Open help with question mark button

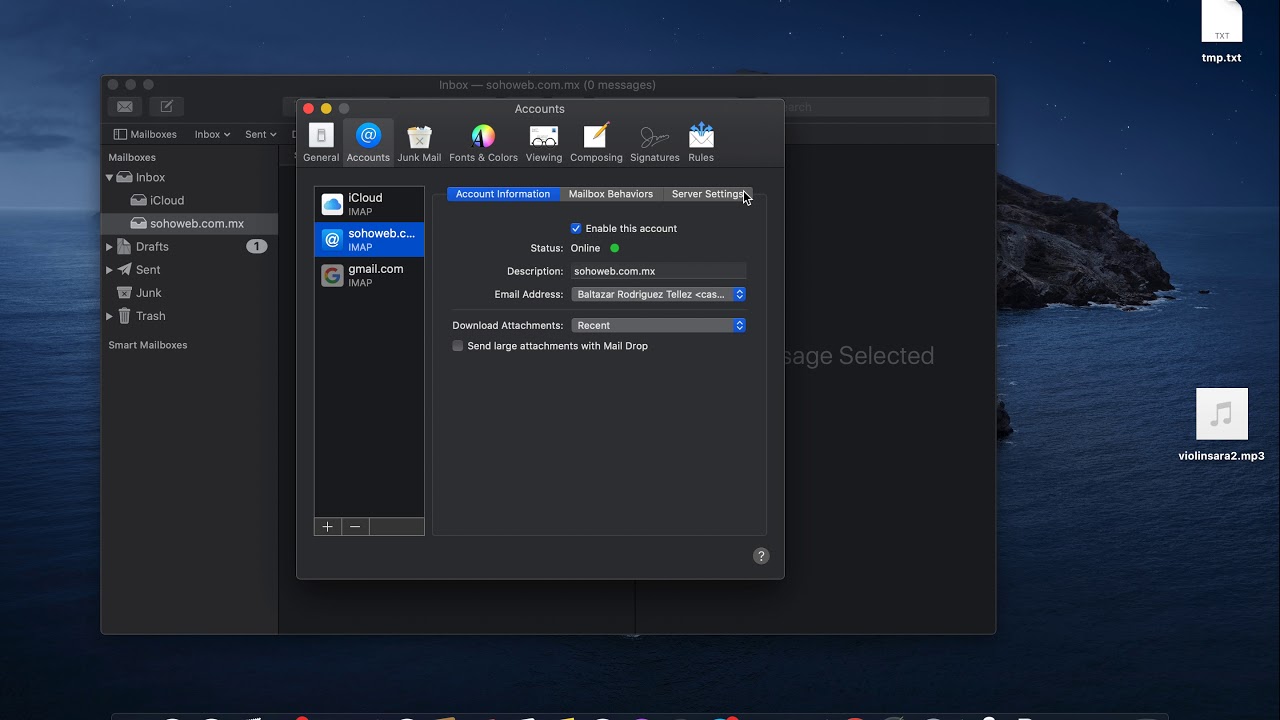tap(761, 556)
